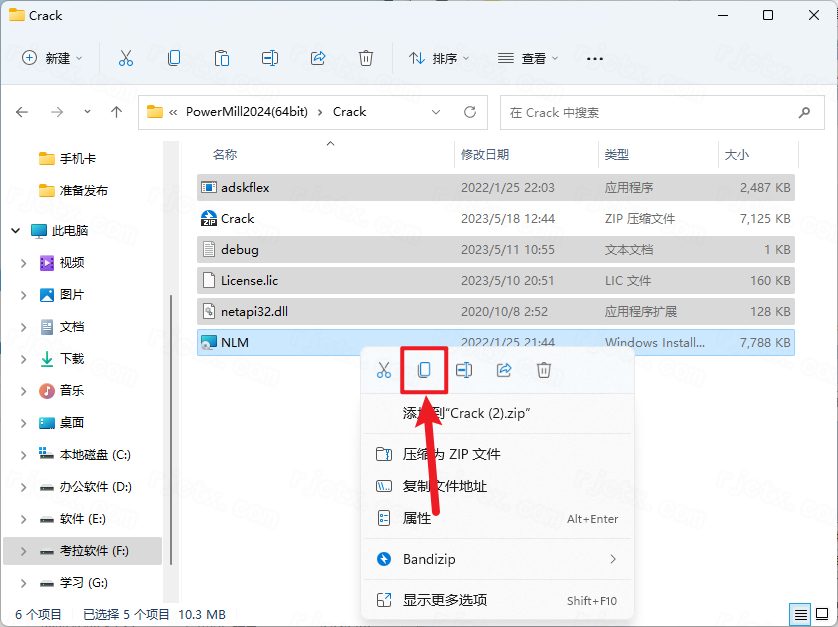Viewport: 838px width, 627px height.
Task: Expand the 本地磁盘 (C:) drive node
Action: (x=24, y=454)
